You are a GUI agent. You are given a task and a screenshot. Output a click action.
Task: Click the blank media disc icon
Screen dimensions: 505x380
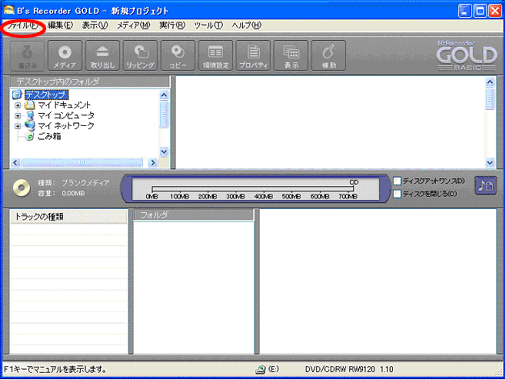(x=22, y=188)
